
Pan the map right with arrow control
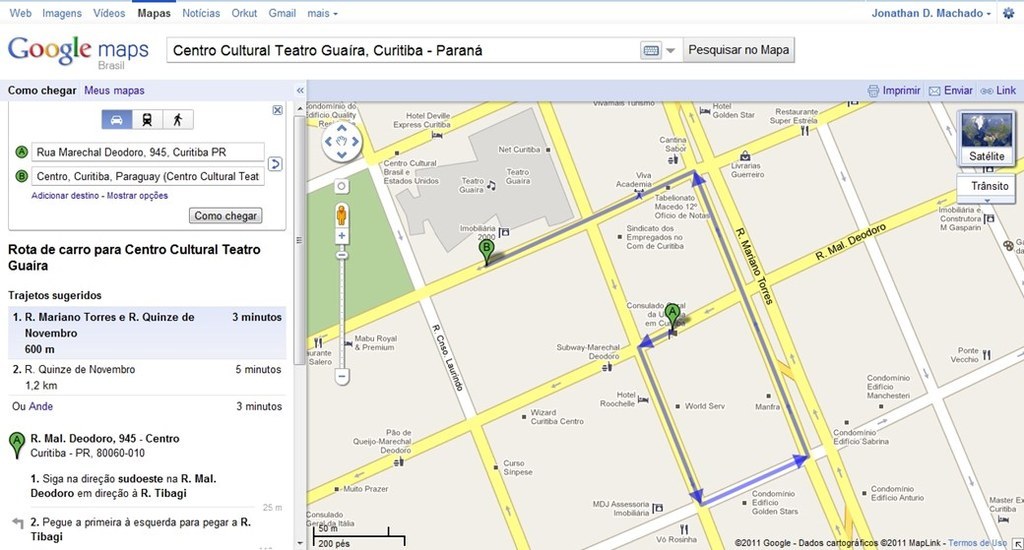coord(355,141)
